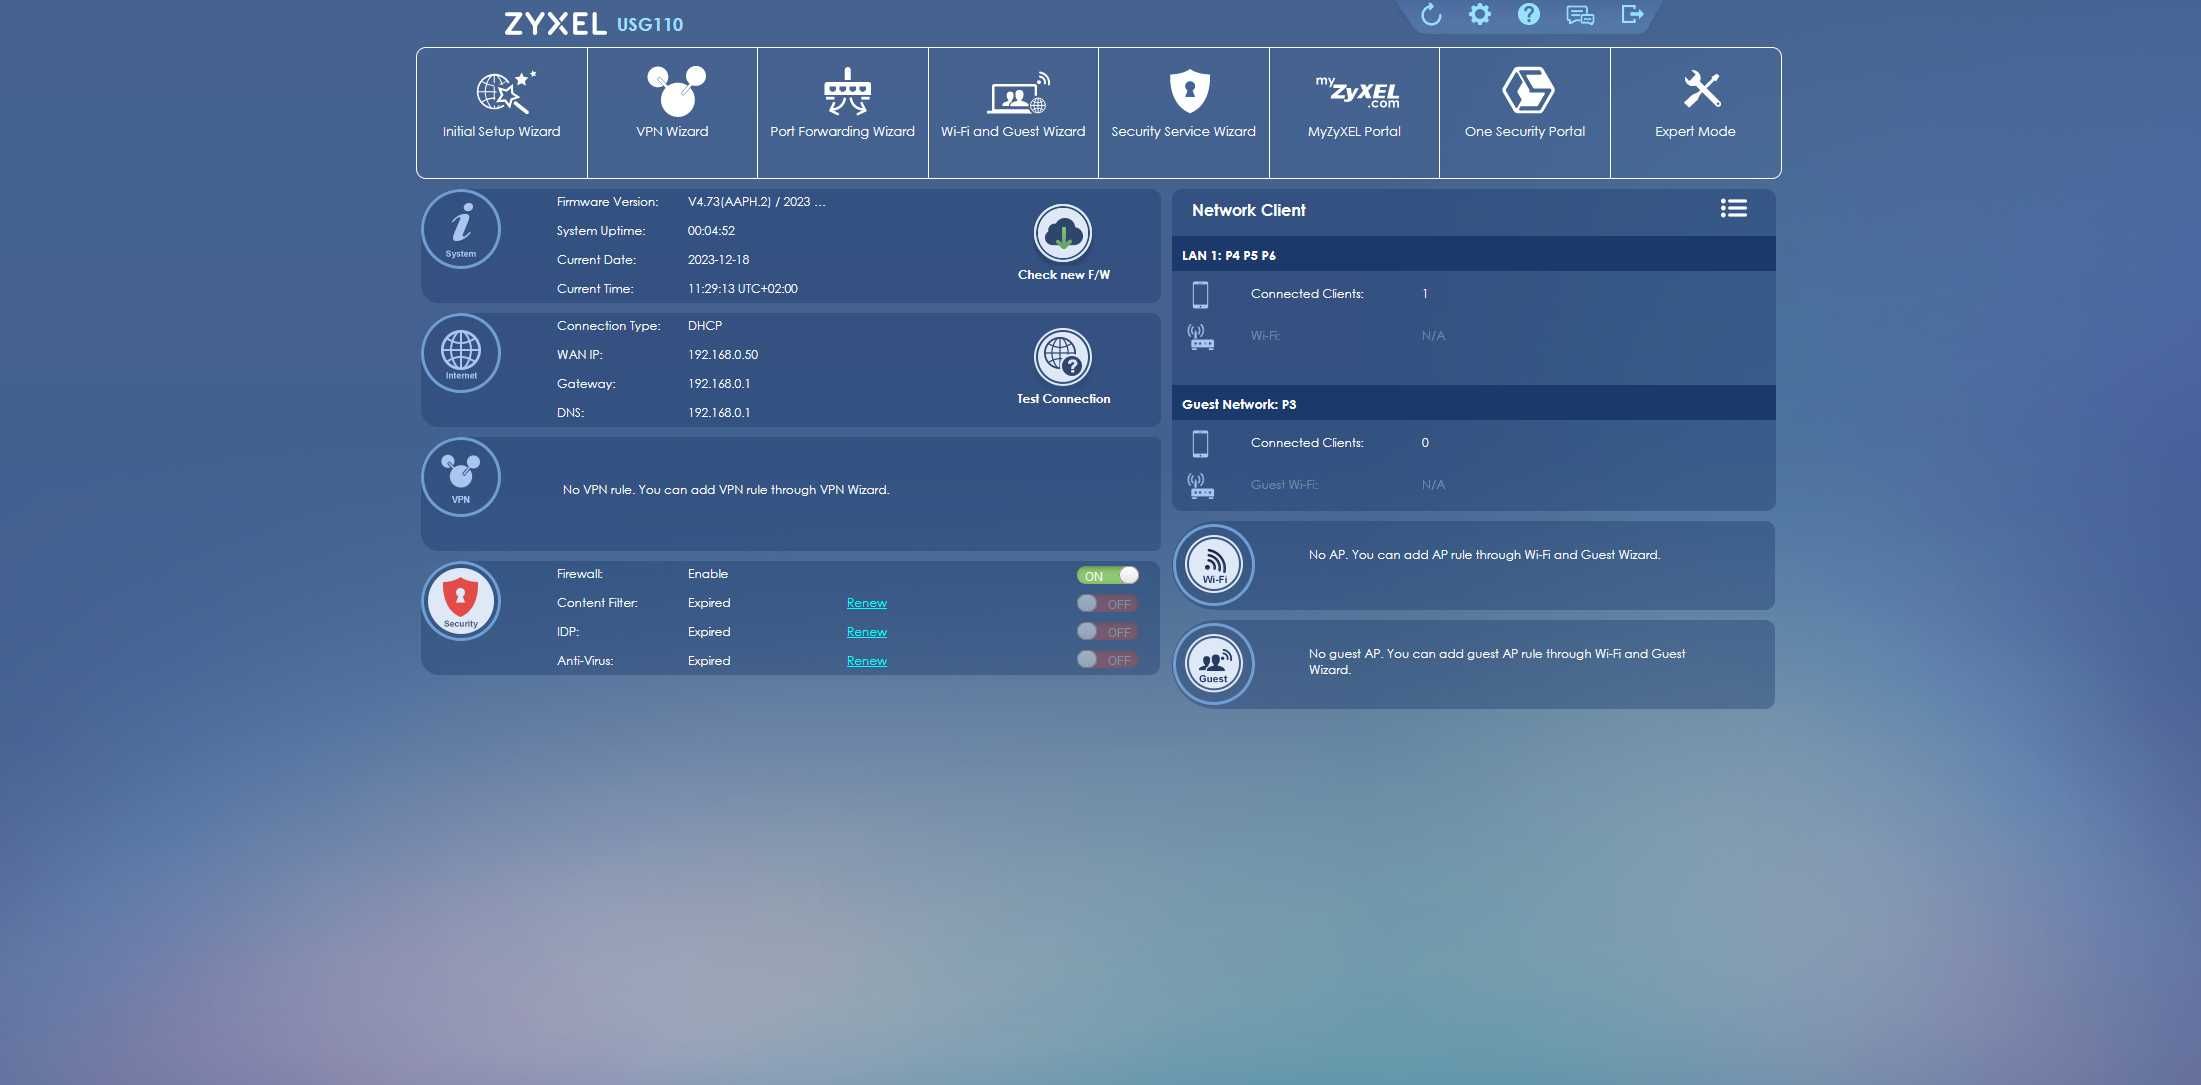Toggle Firewall ON switch
This screenshot has height=1085, width=2201.
[x=1108, y=575]
